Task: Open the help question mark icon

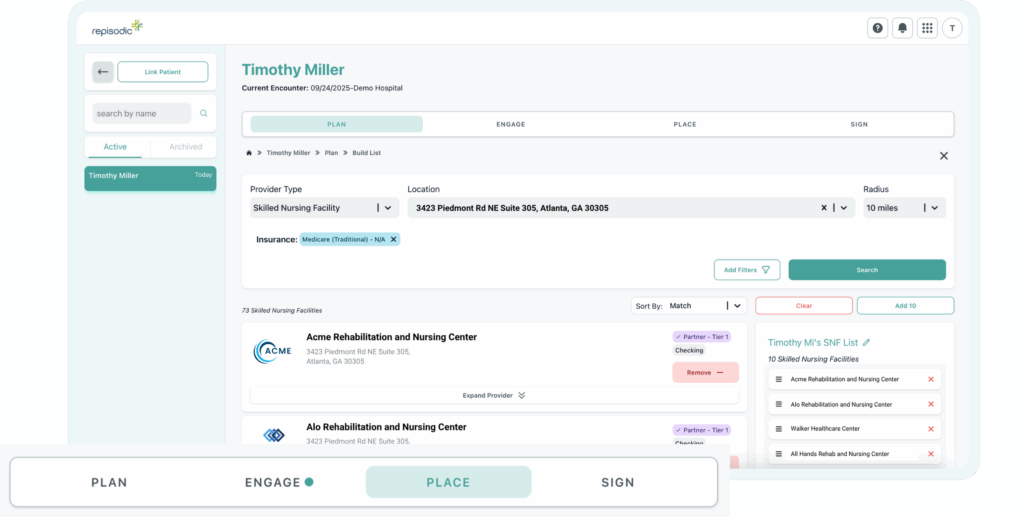Action: click(x=878, y=28)
